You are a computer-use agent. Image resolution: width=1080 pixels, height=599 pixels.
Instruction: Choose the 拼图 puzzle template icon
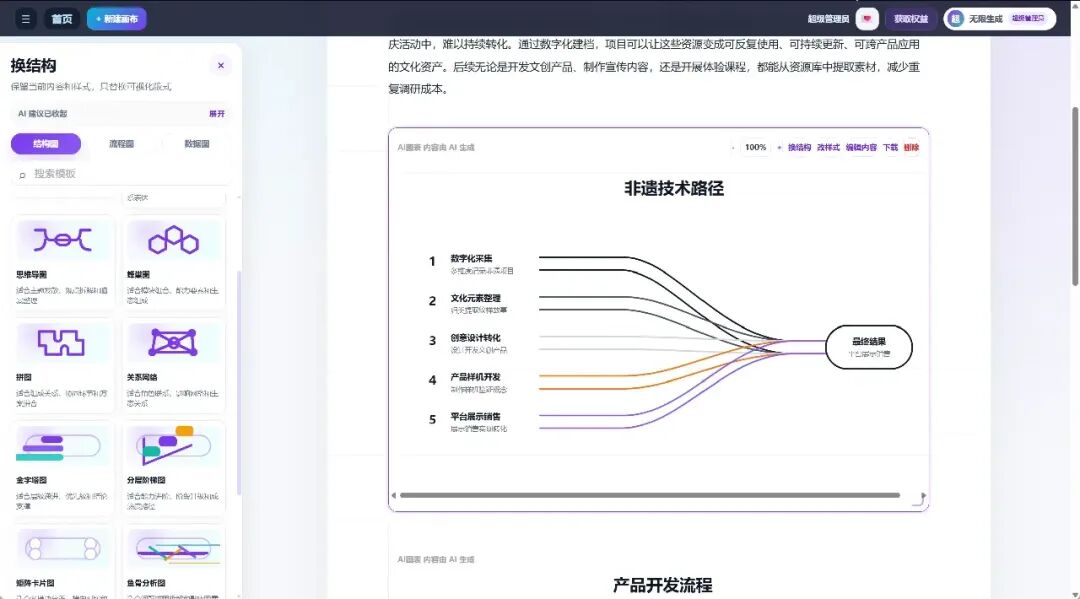click(63, 342)
